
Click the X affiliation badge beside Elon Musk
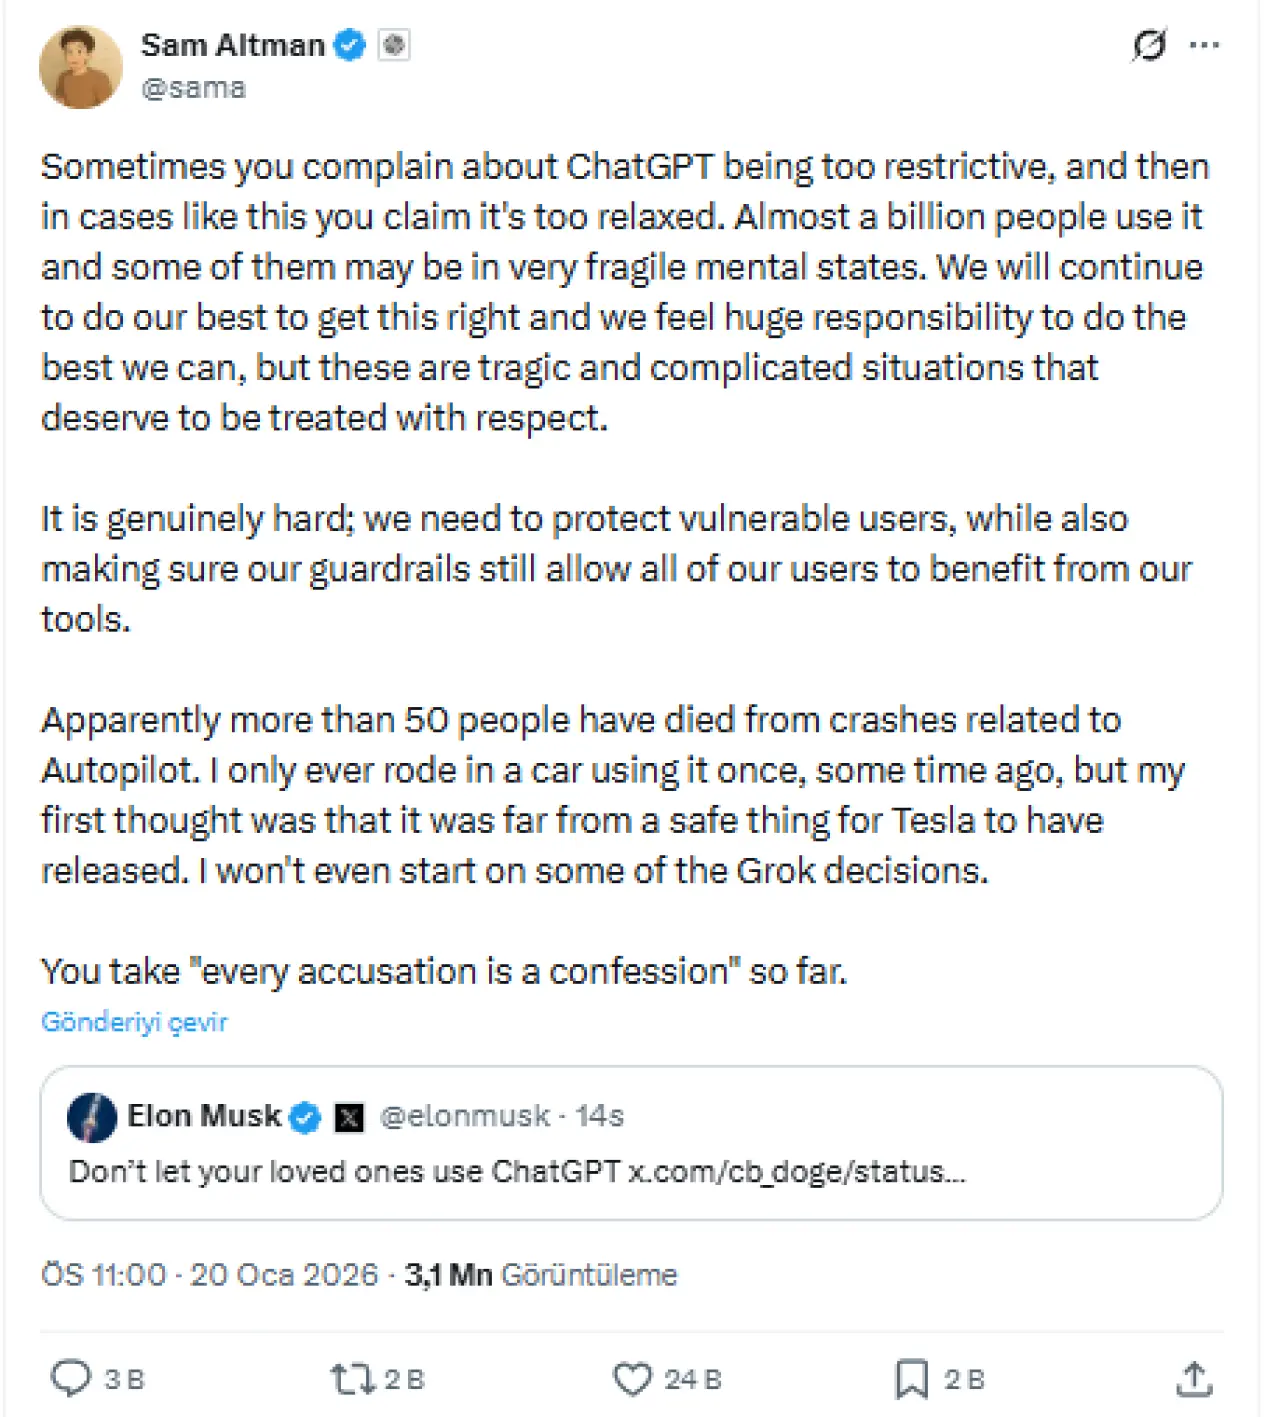point(349,1117)
